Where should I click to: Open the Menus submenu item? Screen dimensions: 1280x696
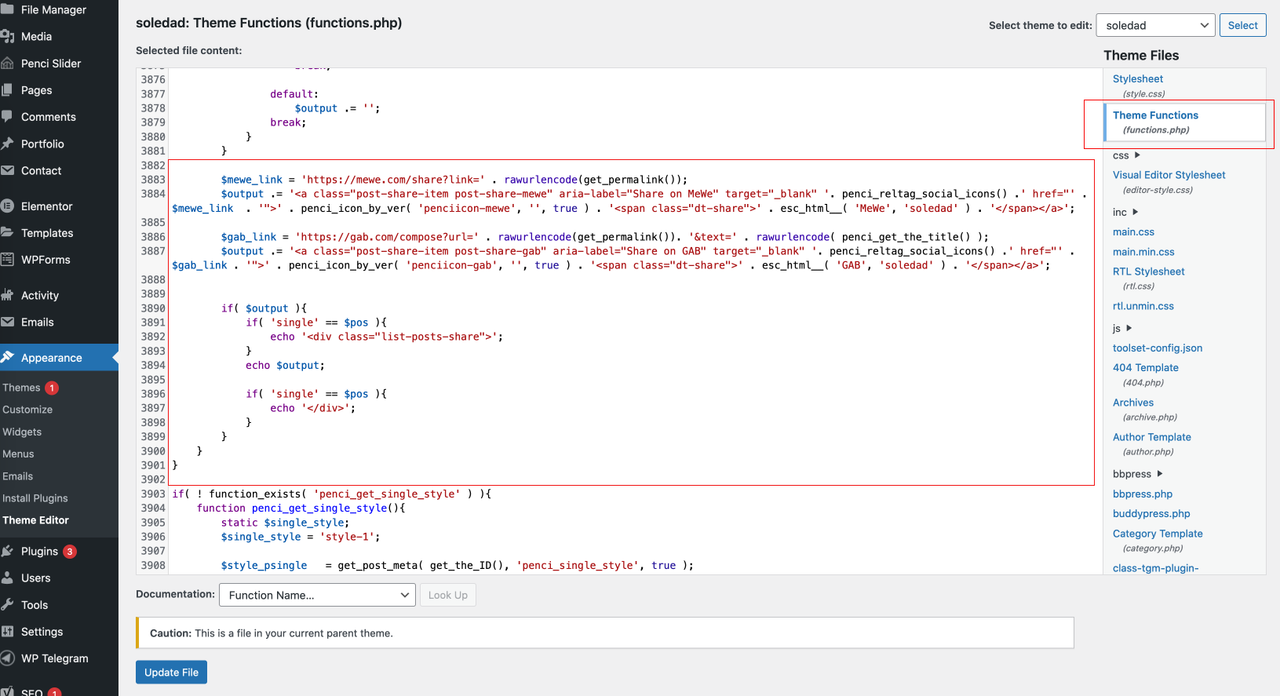tap(18, 454)
